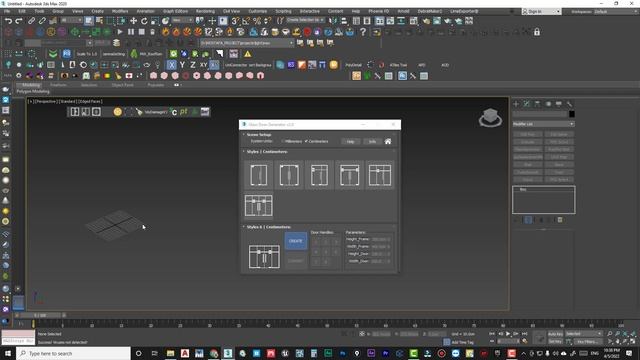Screen dimensions: 640x360
Task: Select the Move tool icon
Action: (133, 21)
